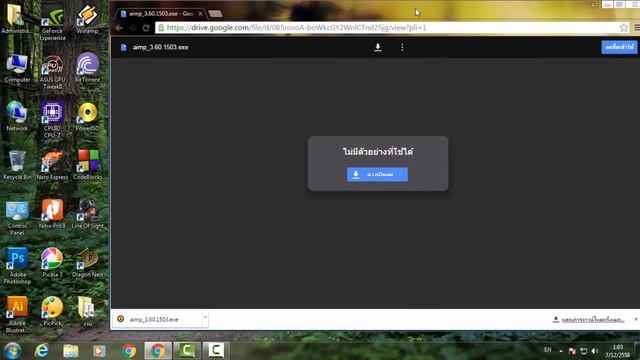The image size is (640, 360).
Task: Launch Internet Explorer from the taskbar
Action: tap(41, 351)
